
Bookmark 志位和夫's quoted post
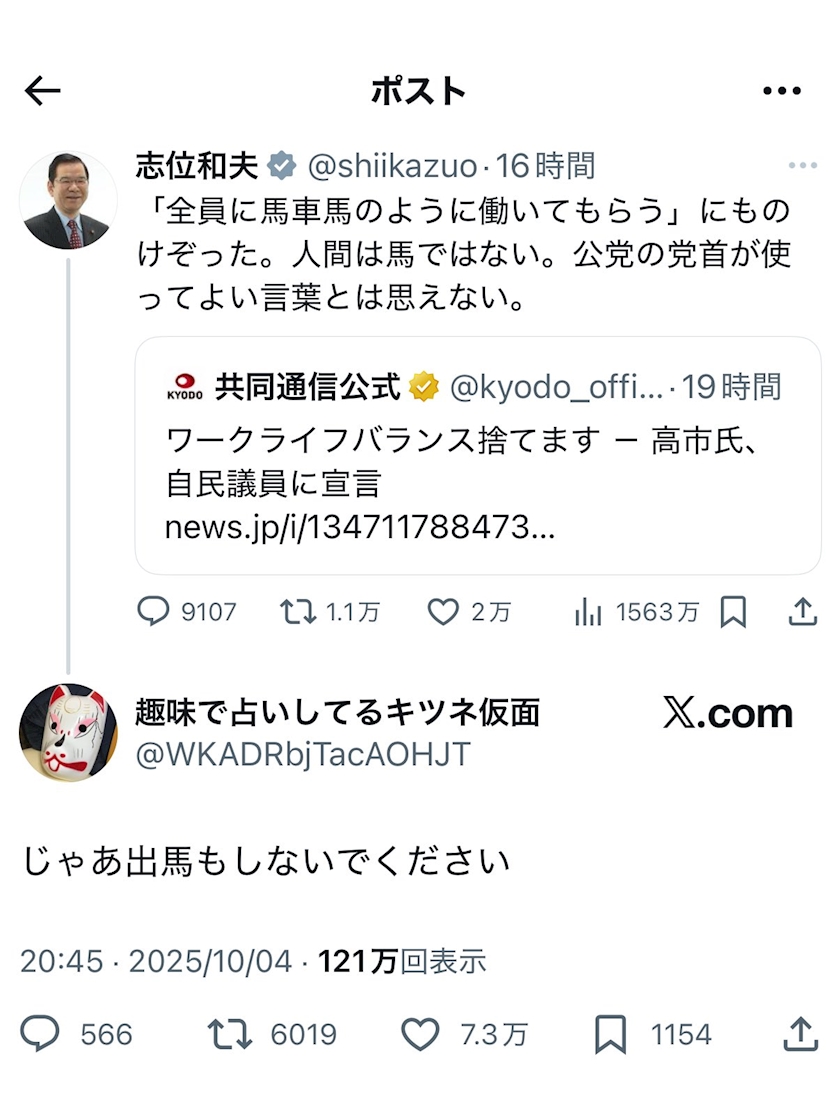[733, 612]
